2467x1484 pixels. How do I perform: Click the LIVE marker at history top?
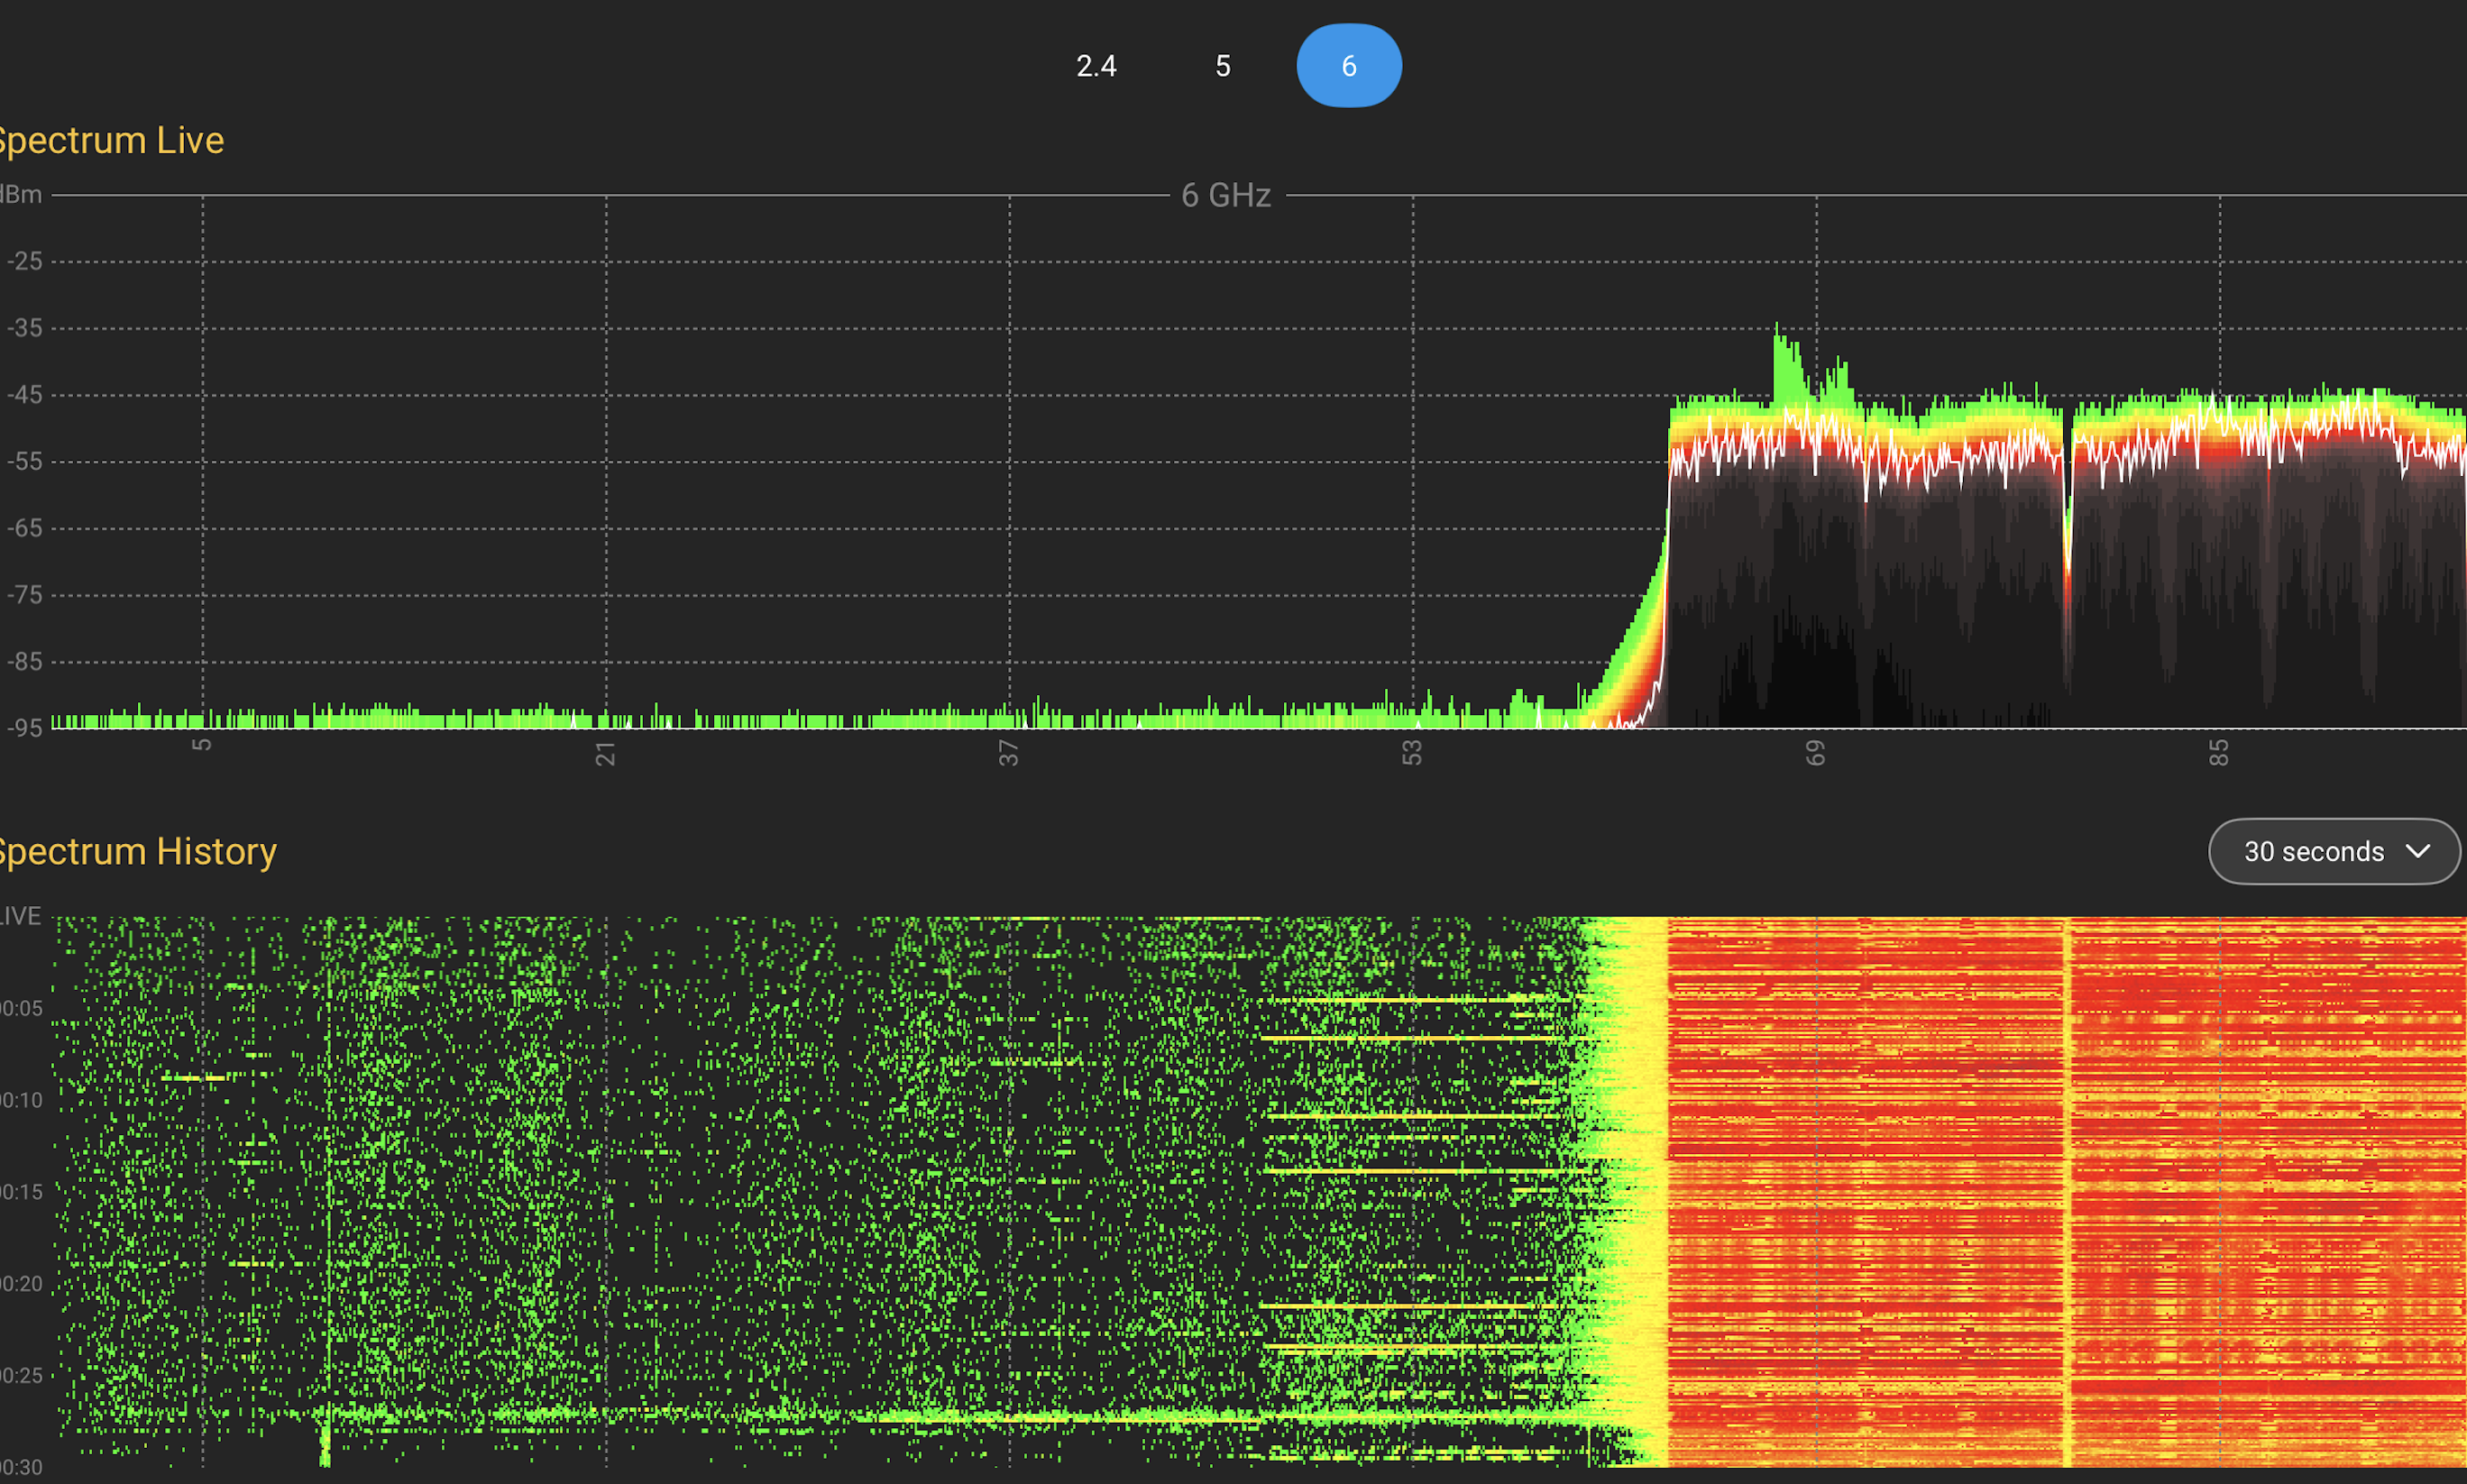click(20, 916)
